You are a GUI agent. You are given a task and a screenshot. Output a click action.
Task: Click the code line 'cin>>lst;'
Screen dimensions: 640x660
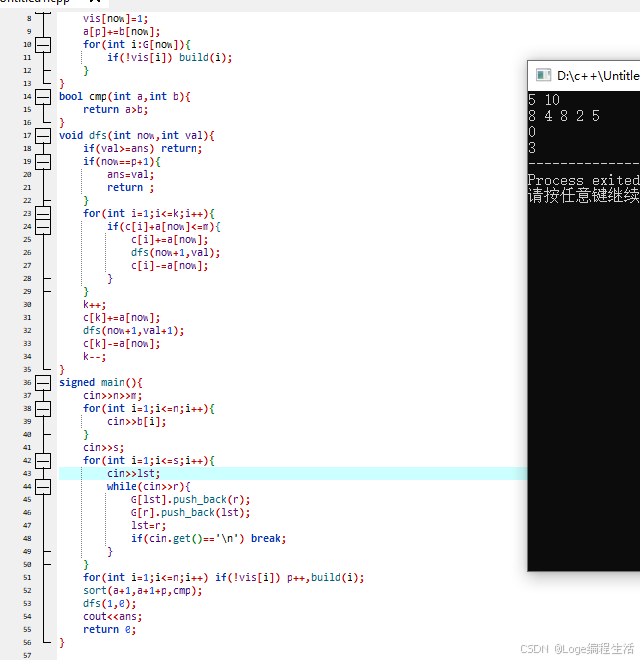(133, 474)
